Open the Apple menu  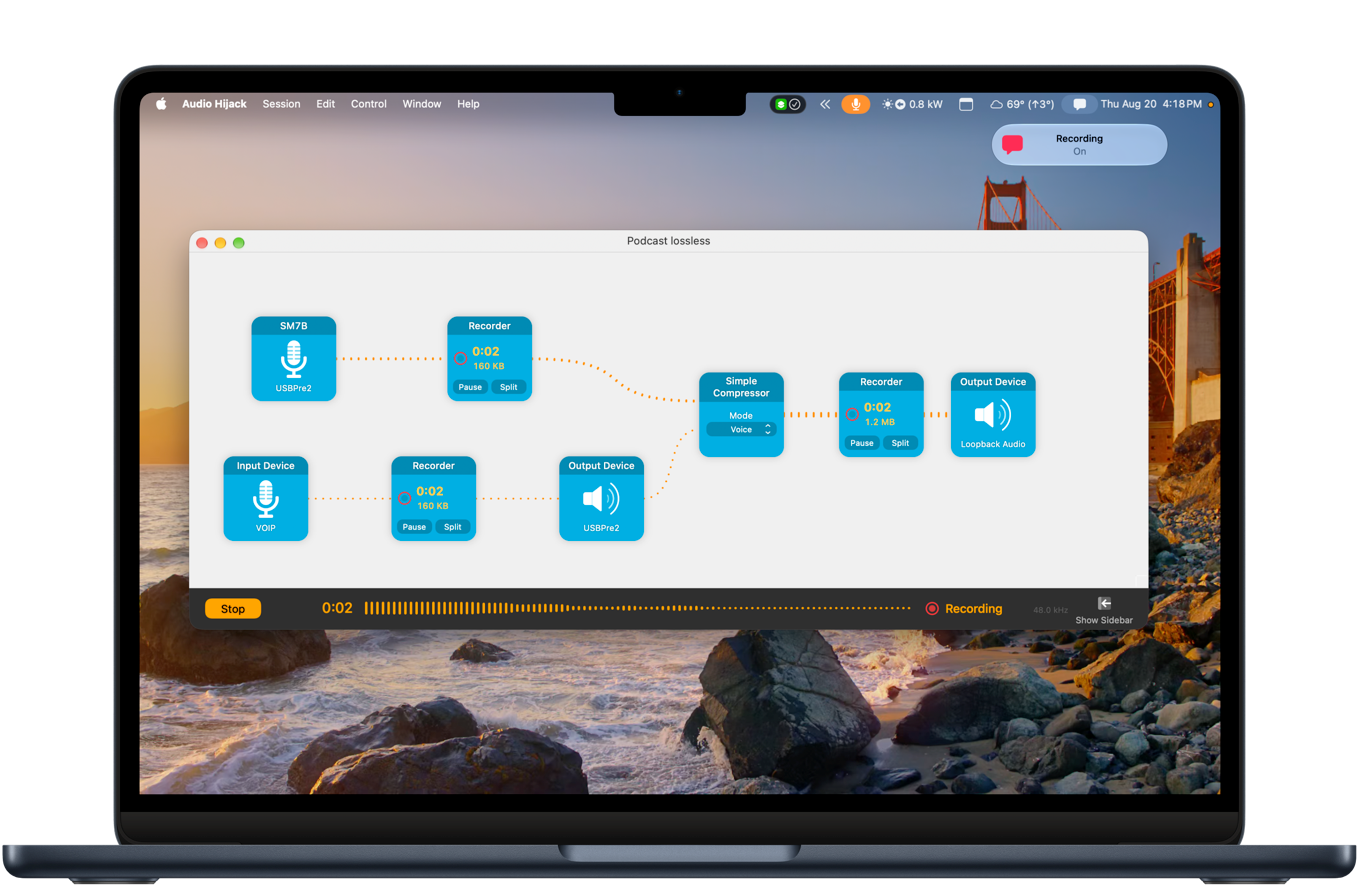coord(161,104)
